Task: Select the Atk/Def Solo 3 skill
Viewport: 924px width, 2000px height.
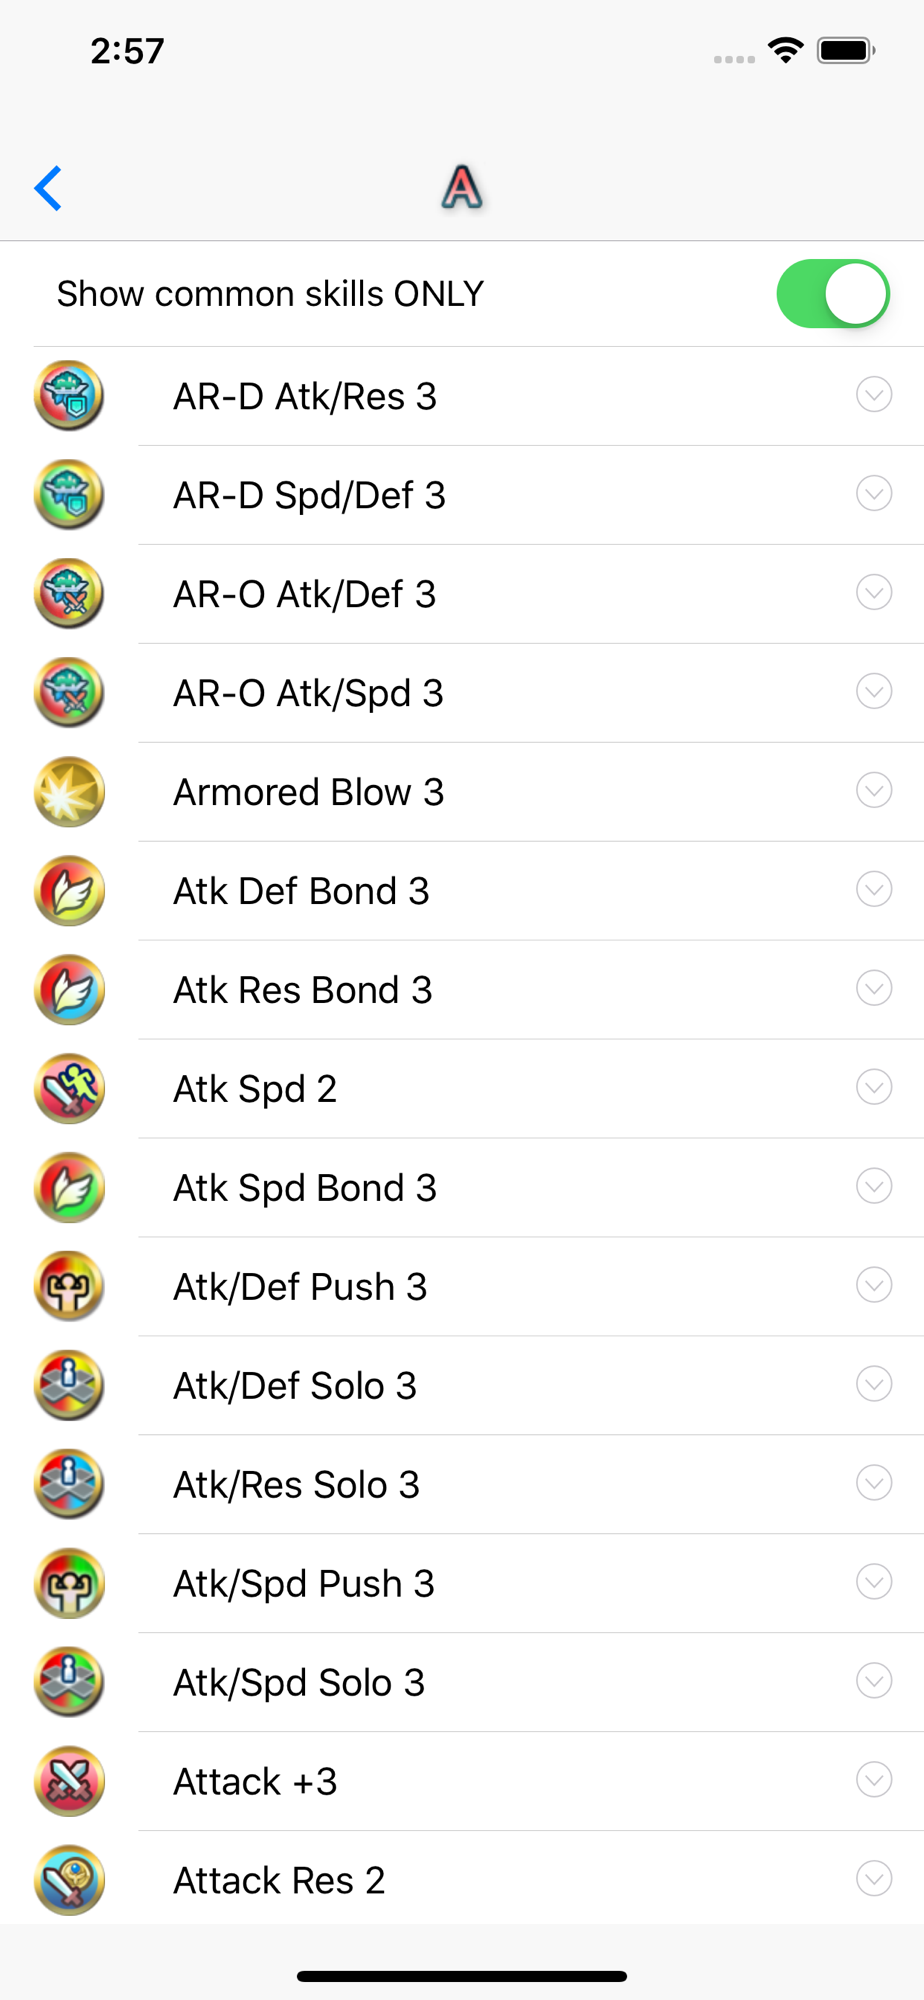Action: [x=462, y=1386]
